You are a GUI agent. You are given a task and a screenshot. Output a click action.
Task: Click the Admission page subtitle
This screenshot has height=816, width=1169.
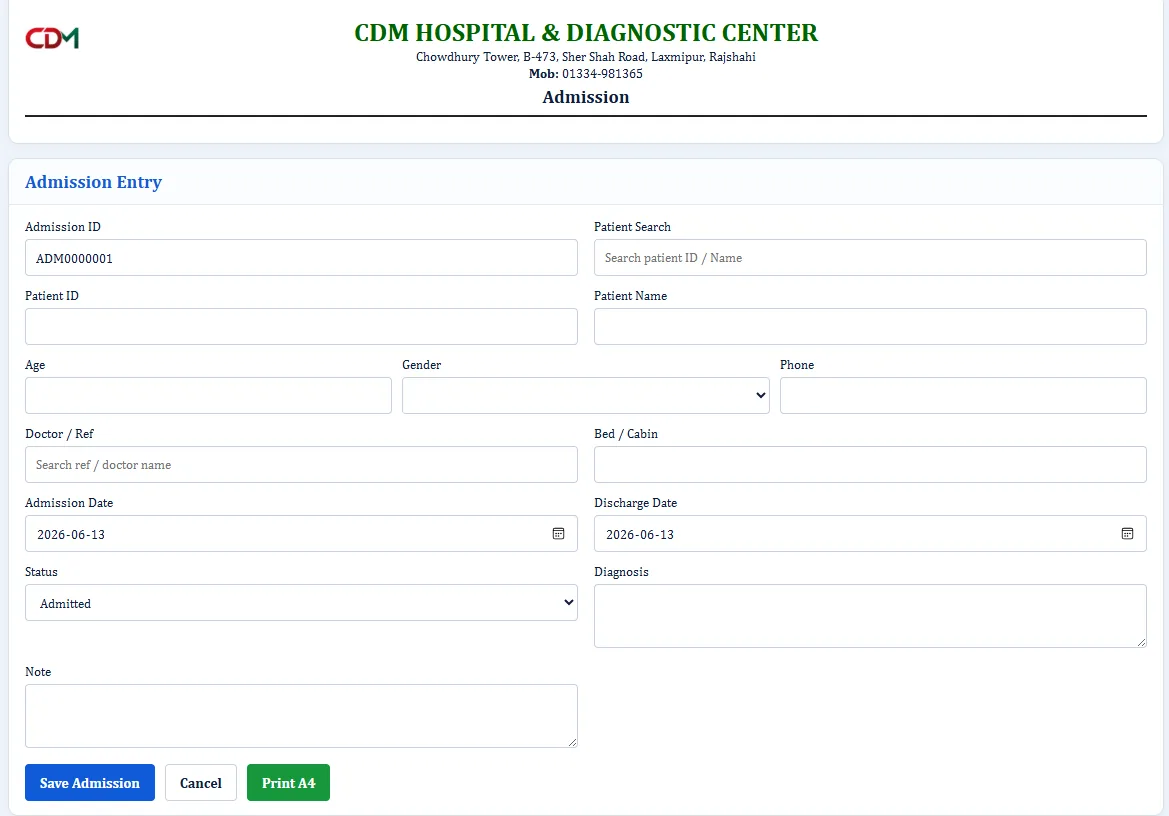coord(585,97)
